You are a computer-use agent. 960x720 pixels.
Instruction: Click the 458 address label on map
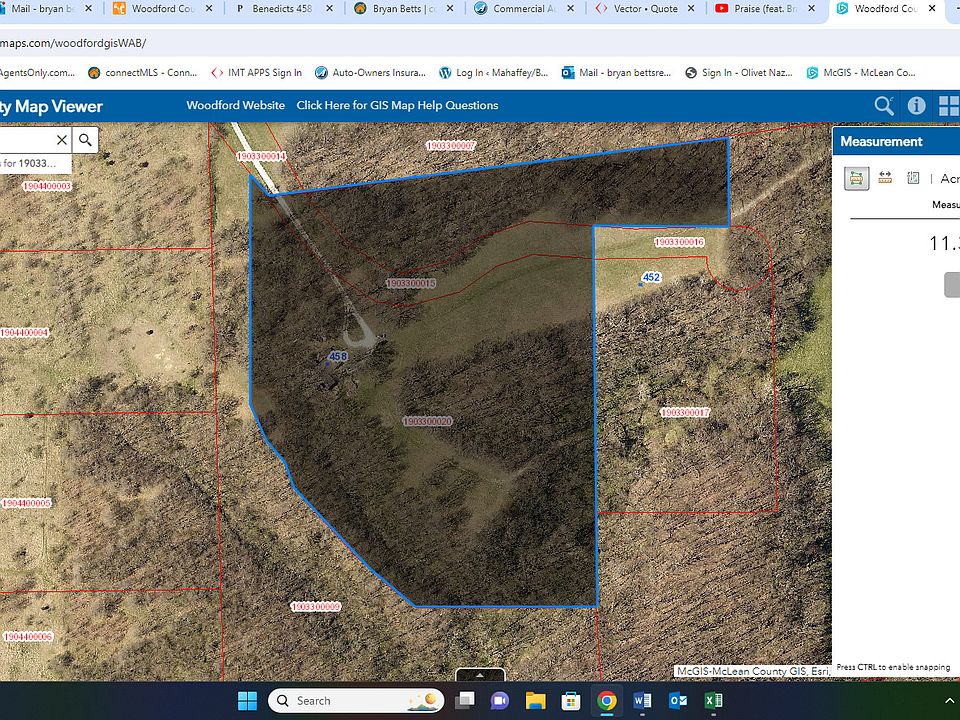[x=337, y=356]
